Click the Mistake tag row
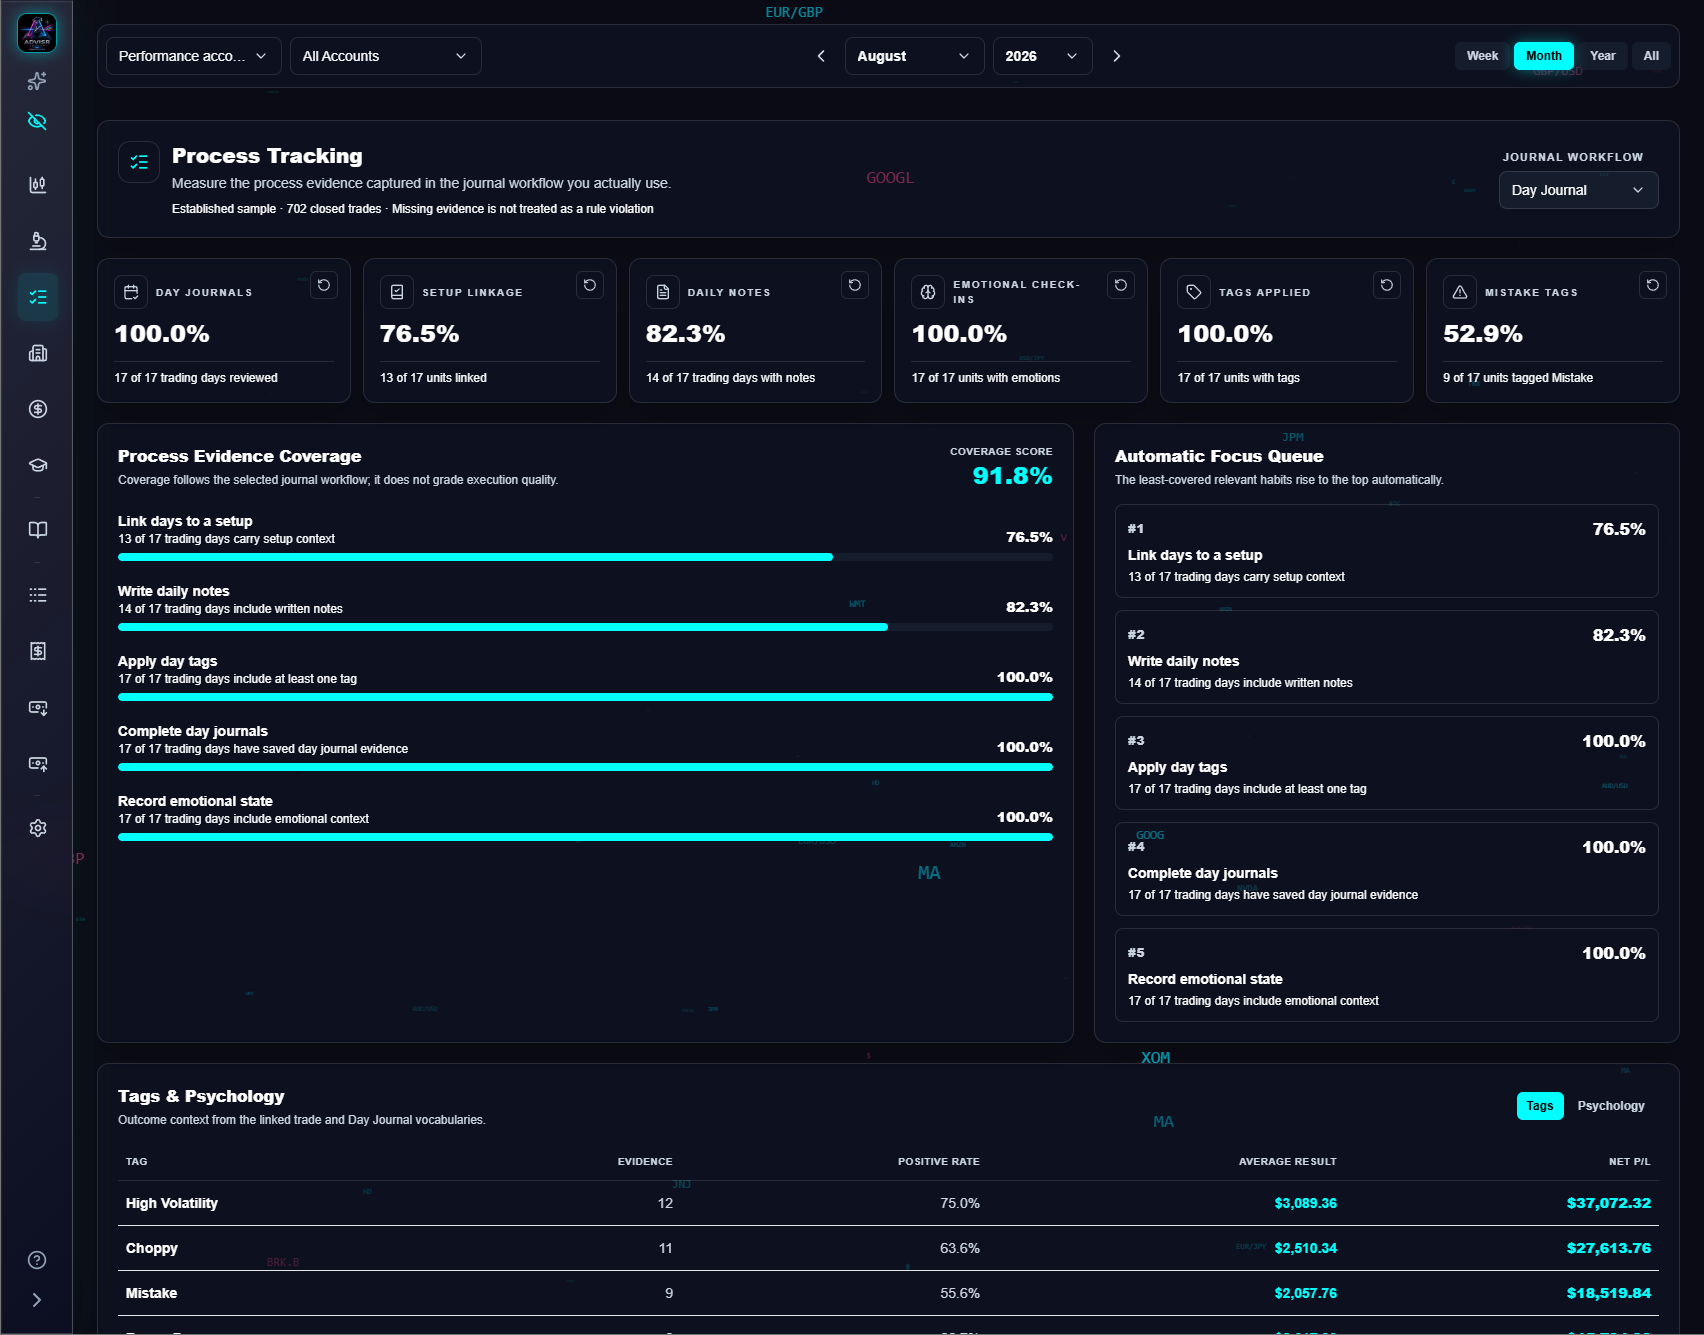The image size is (1704, 1335). (x=888, y=1293)
